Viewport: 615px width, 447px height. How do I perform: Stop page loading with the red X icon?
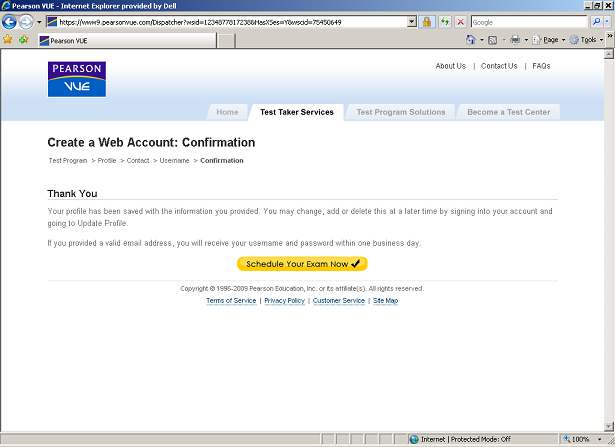click(460, 21)
